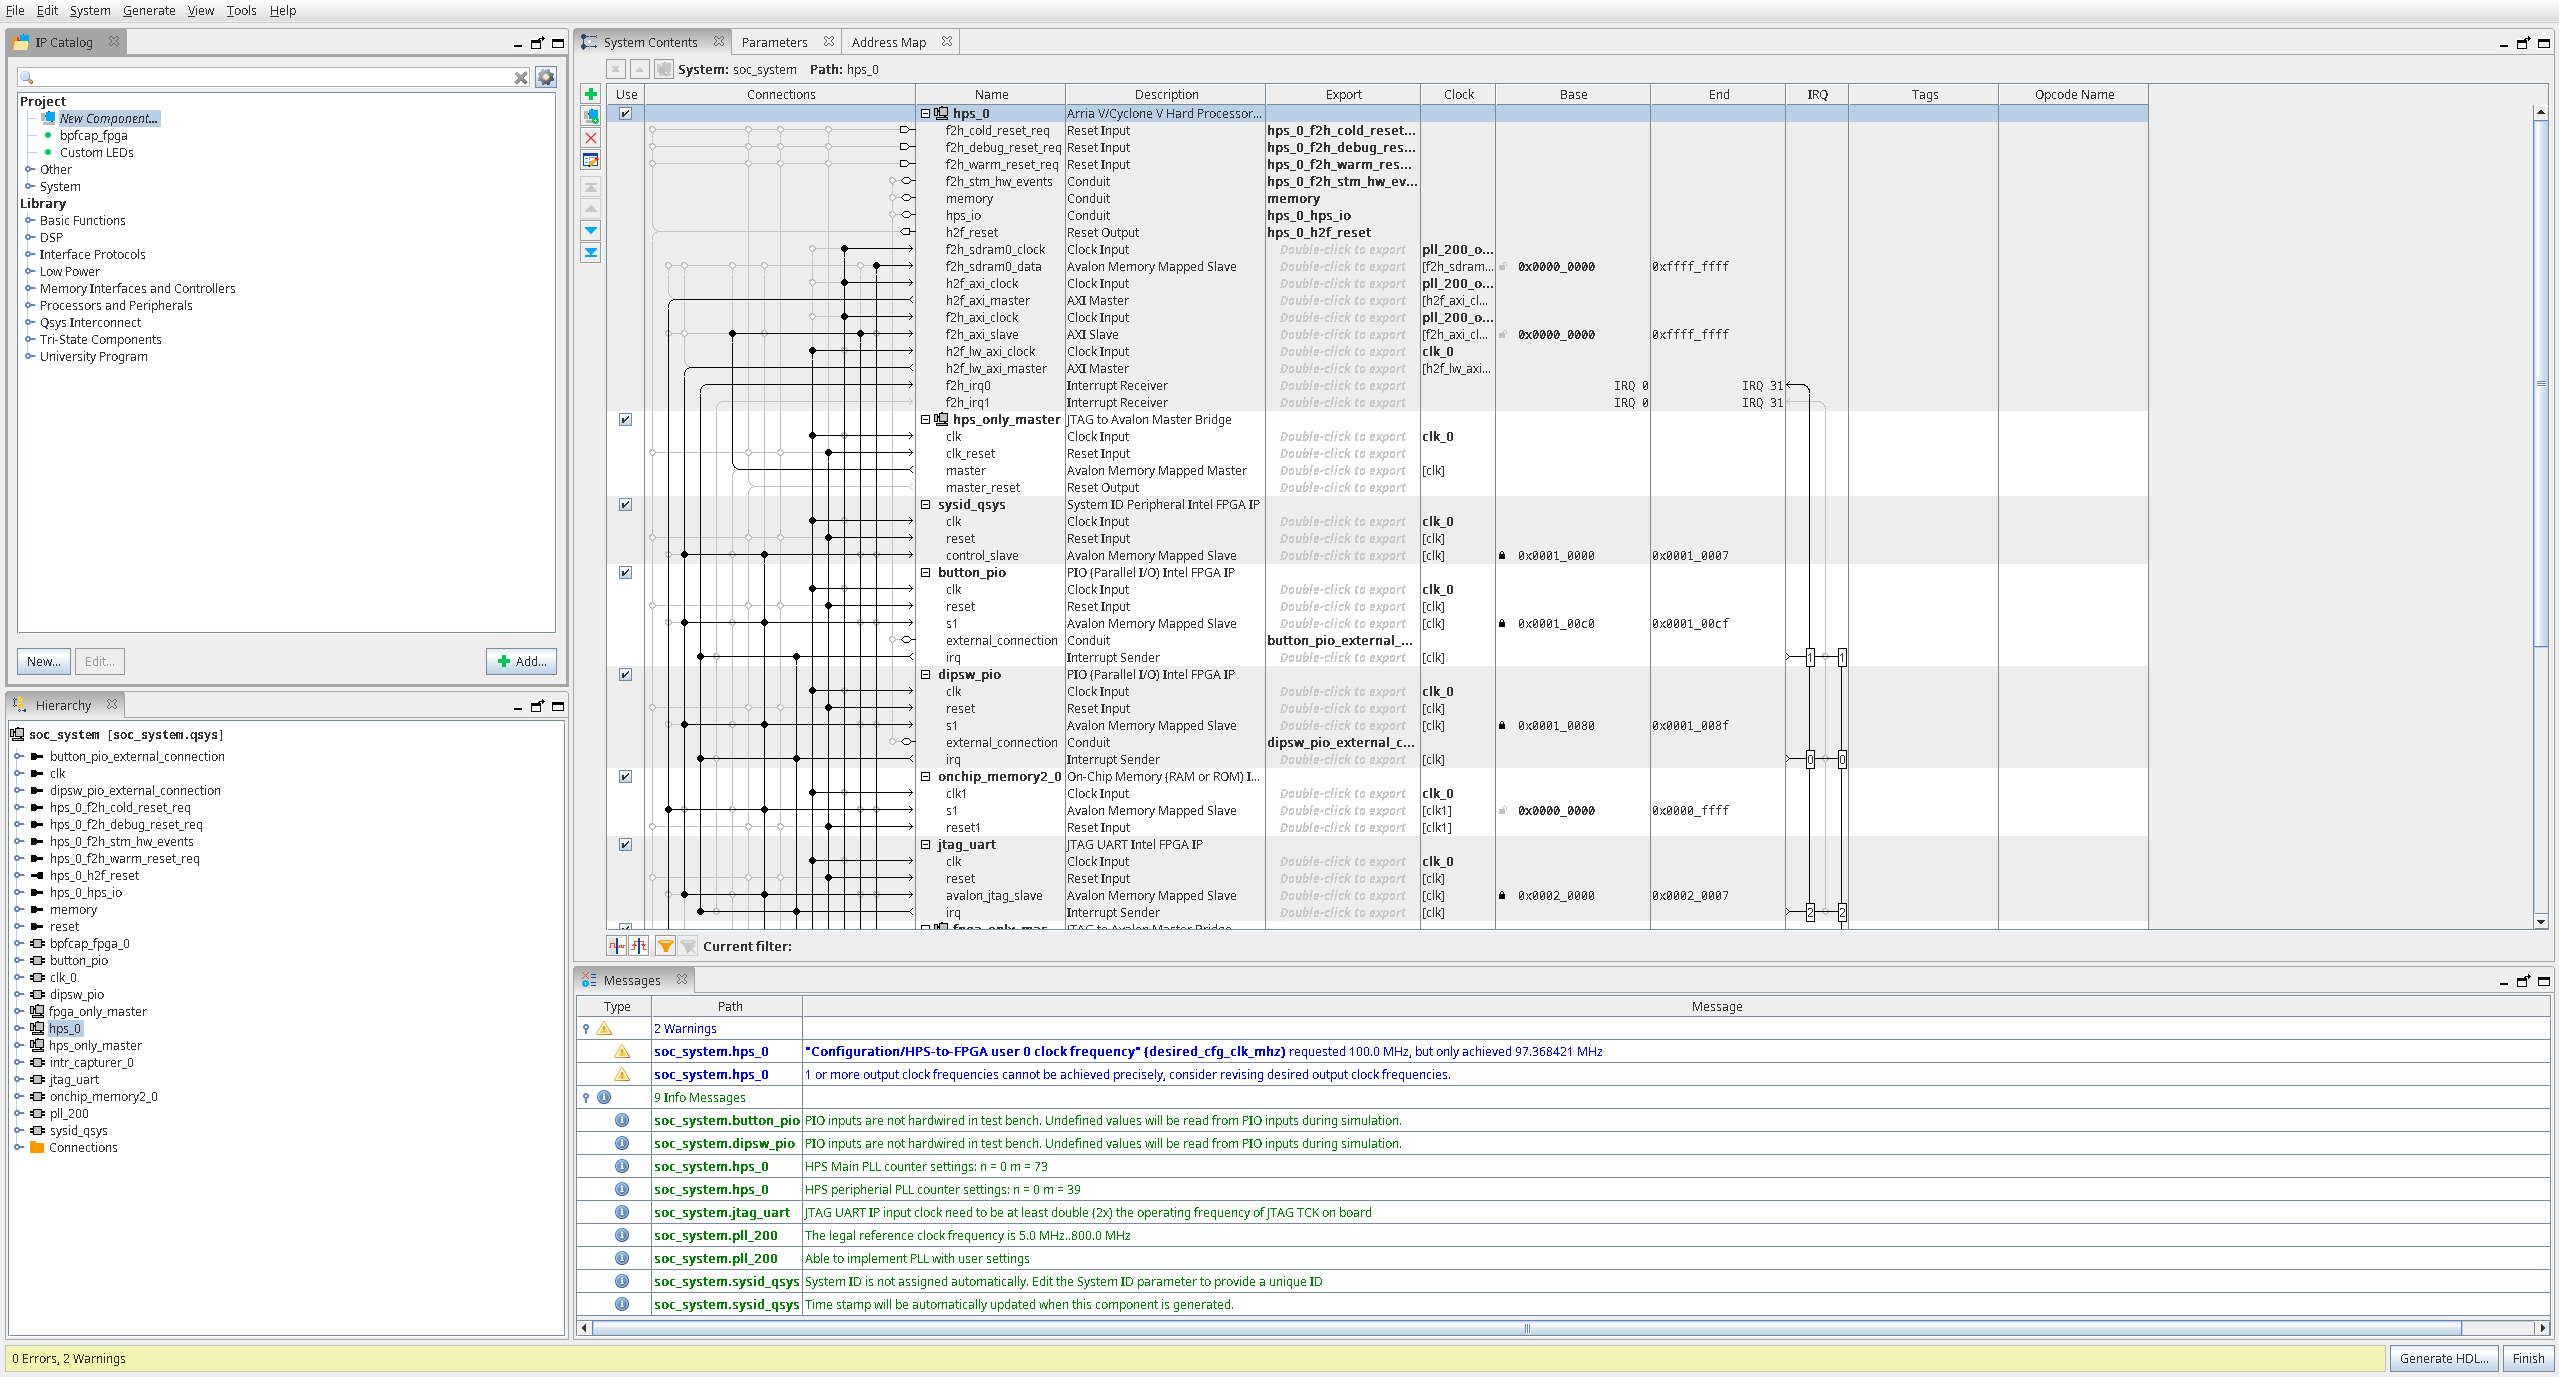The height and width of the screenshot is (1377, 2559).
Task: Click the New... button in IP Catalog
Action: (44, 661)
